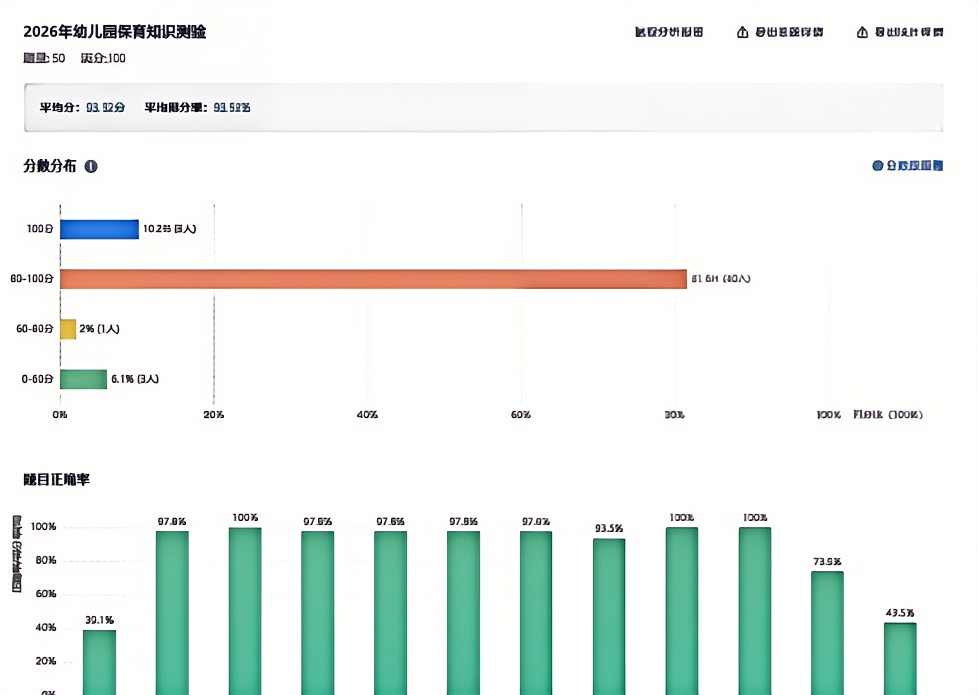Click the '39.1%' bar label
The width and height of the screenshot is (978, 695).
click(99, 620)
